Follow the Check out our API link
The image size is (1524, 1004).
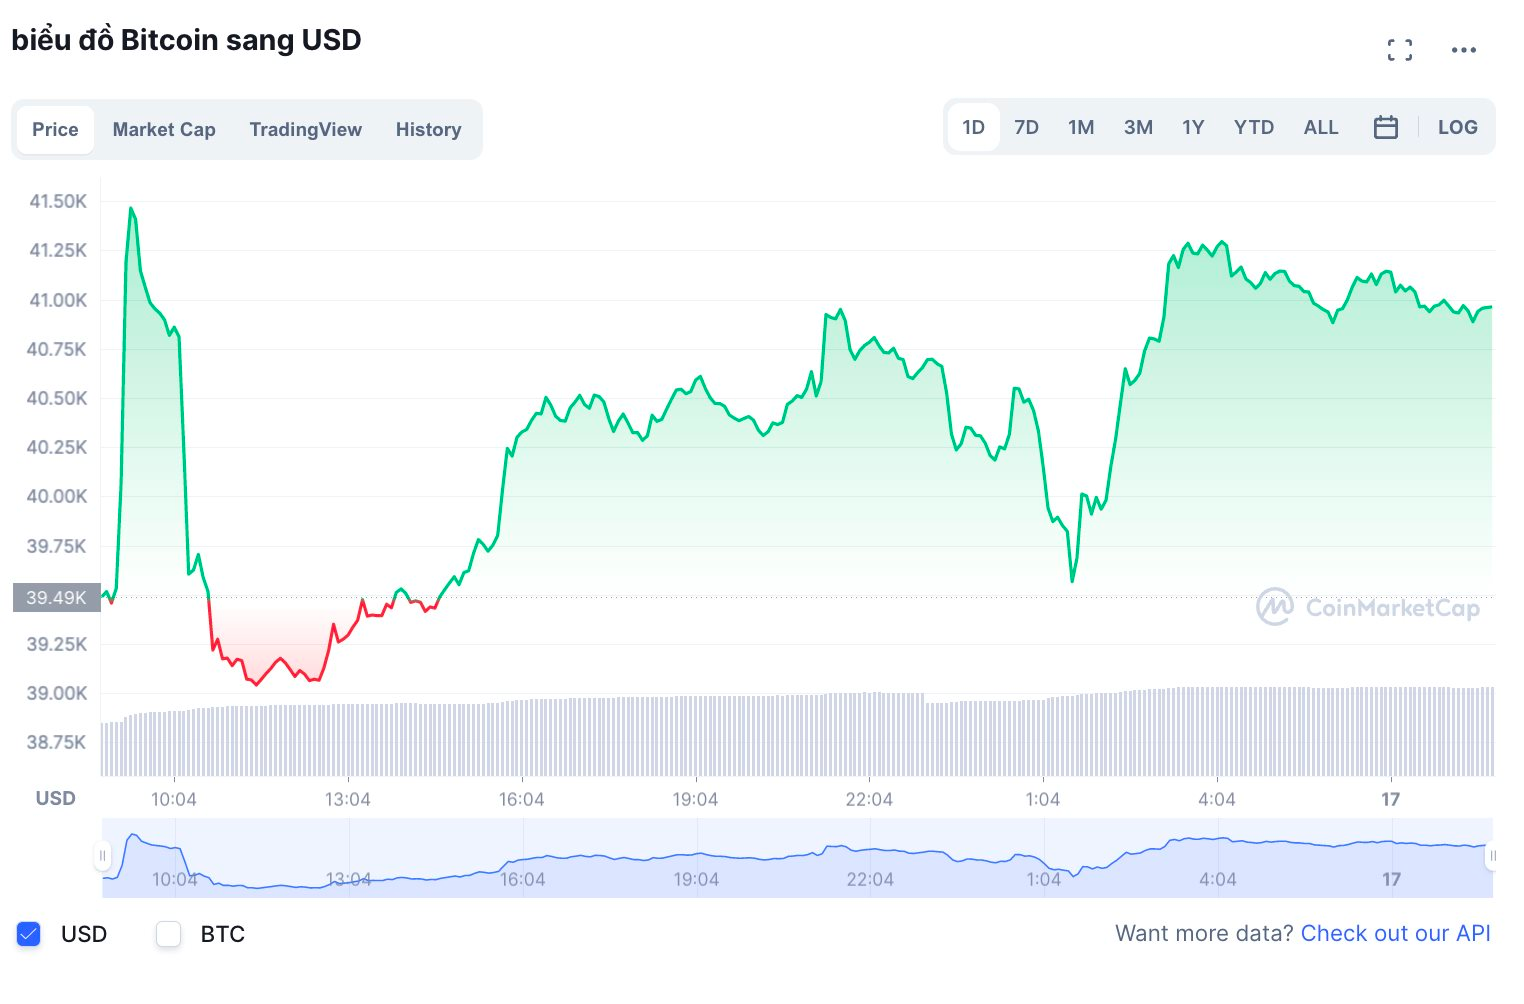(1396, 933)
